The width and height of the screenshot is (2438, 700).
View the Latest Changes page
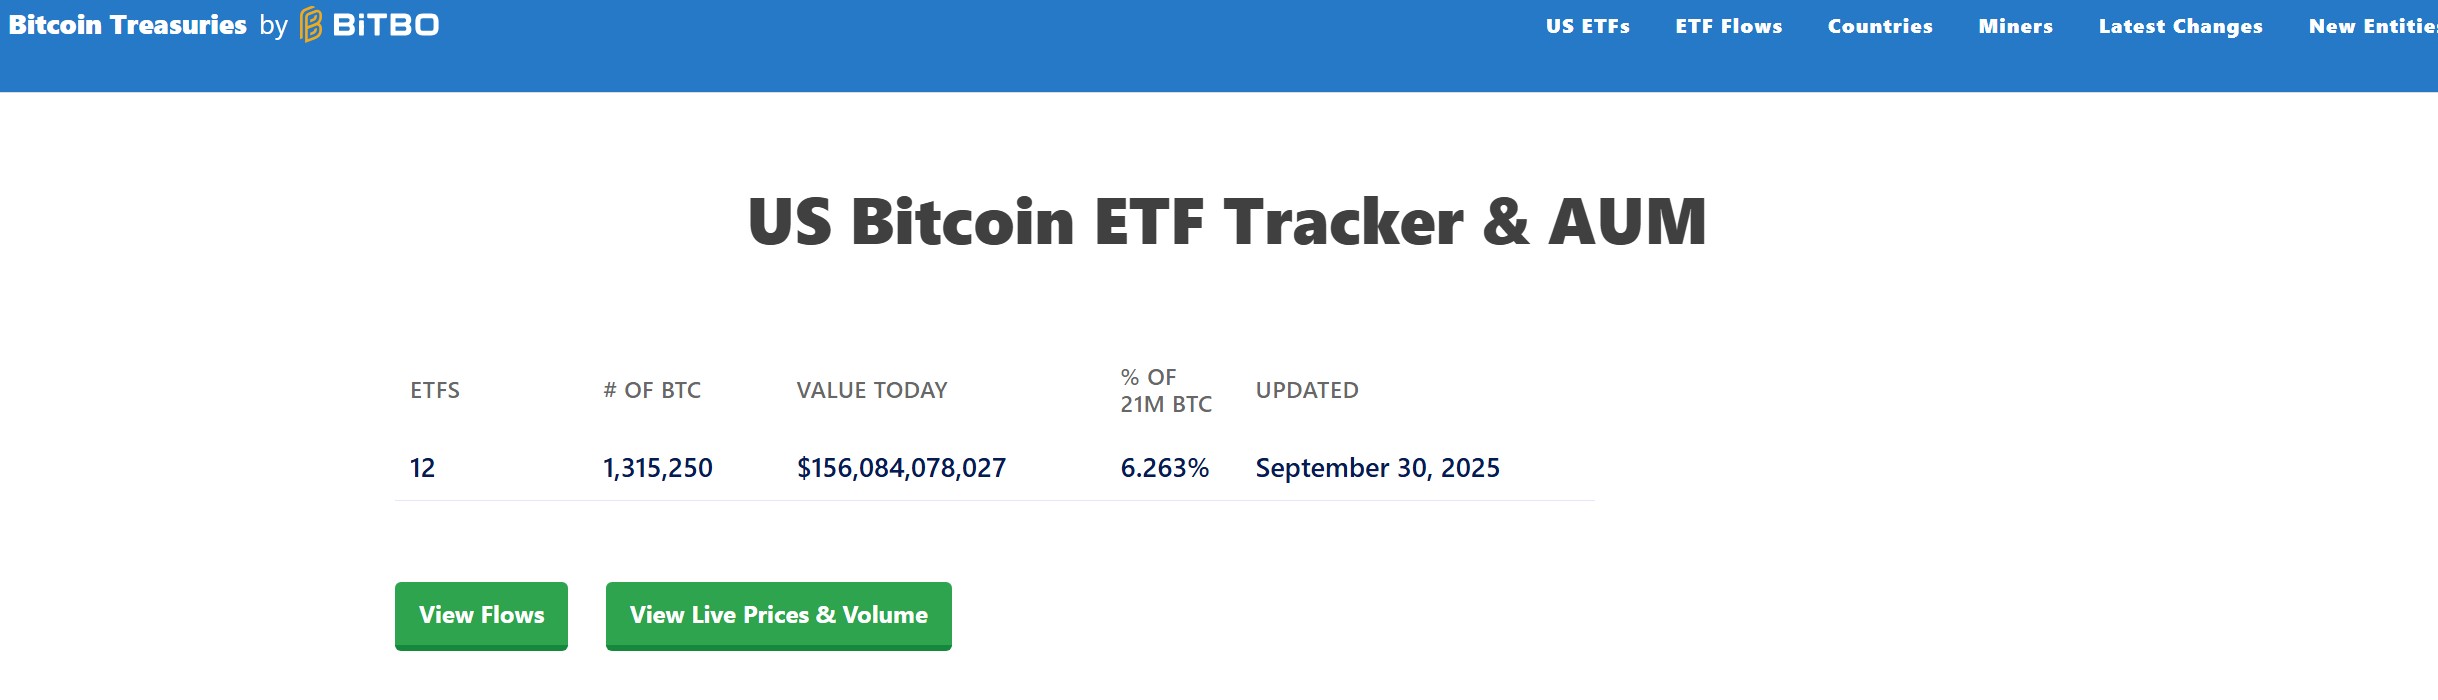2180,27
